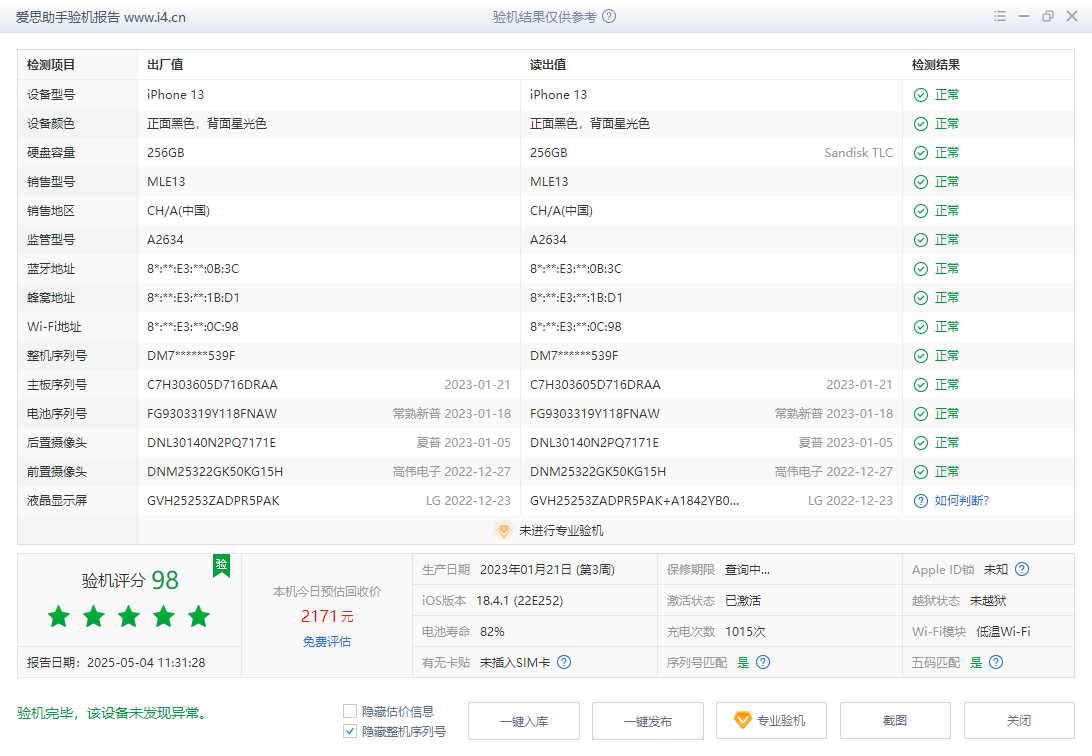Select factory battery serial FG9303319Y118FNAW
1092x756 pixels.
pyautogui.click(x=212, y=414)
